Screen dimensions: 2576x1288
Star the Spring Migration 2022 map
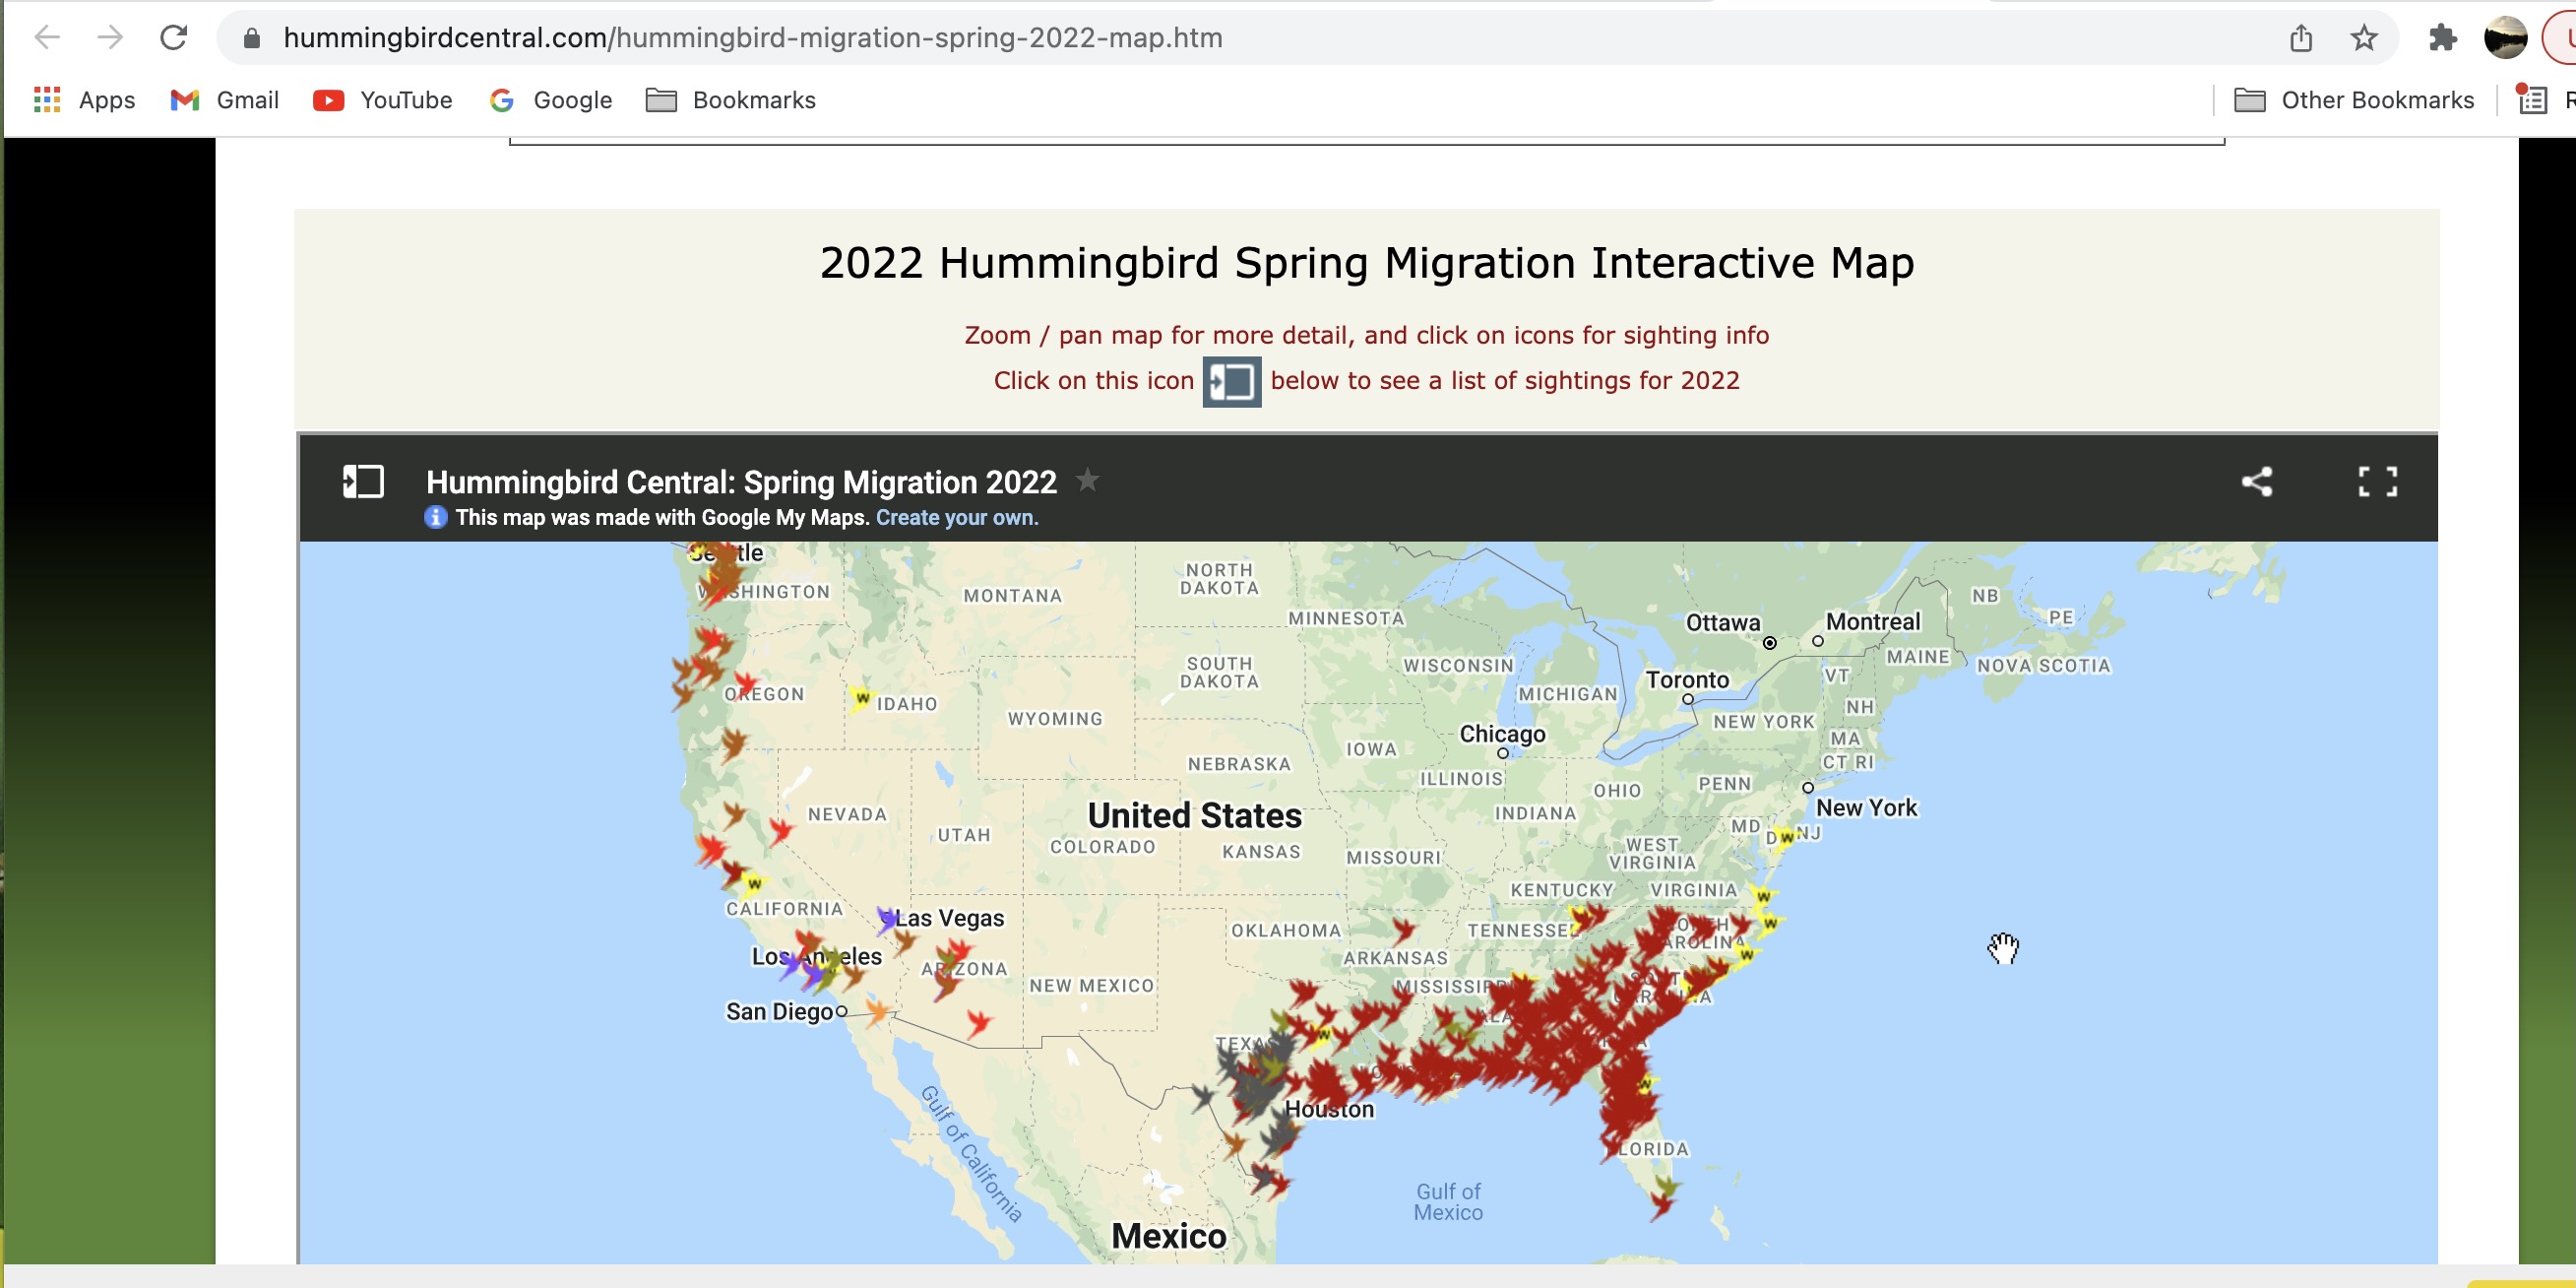point(1087,480)
